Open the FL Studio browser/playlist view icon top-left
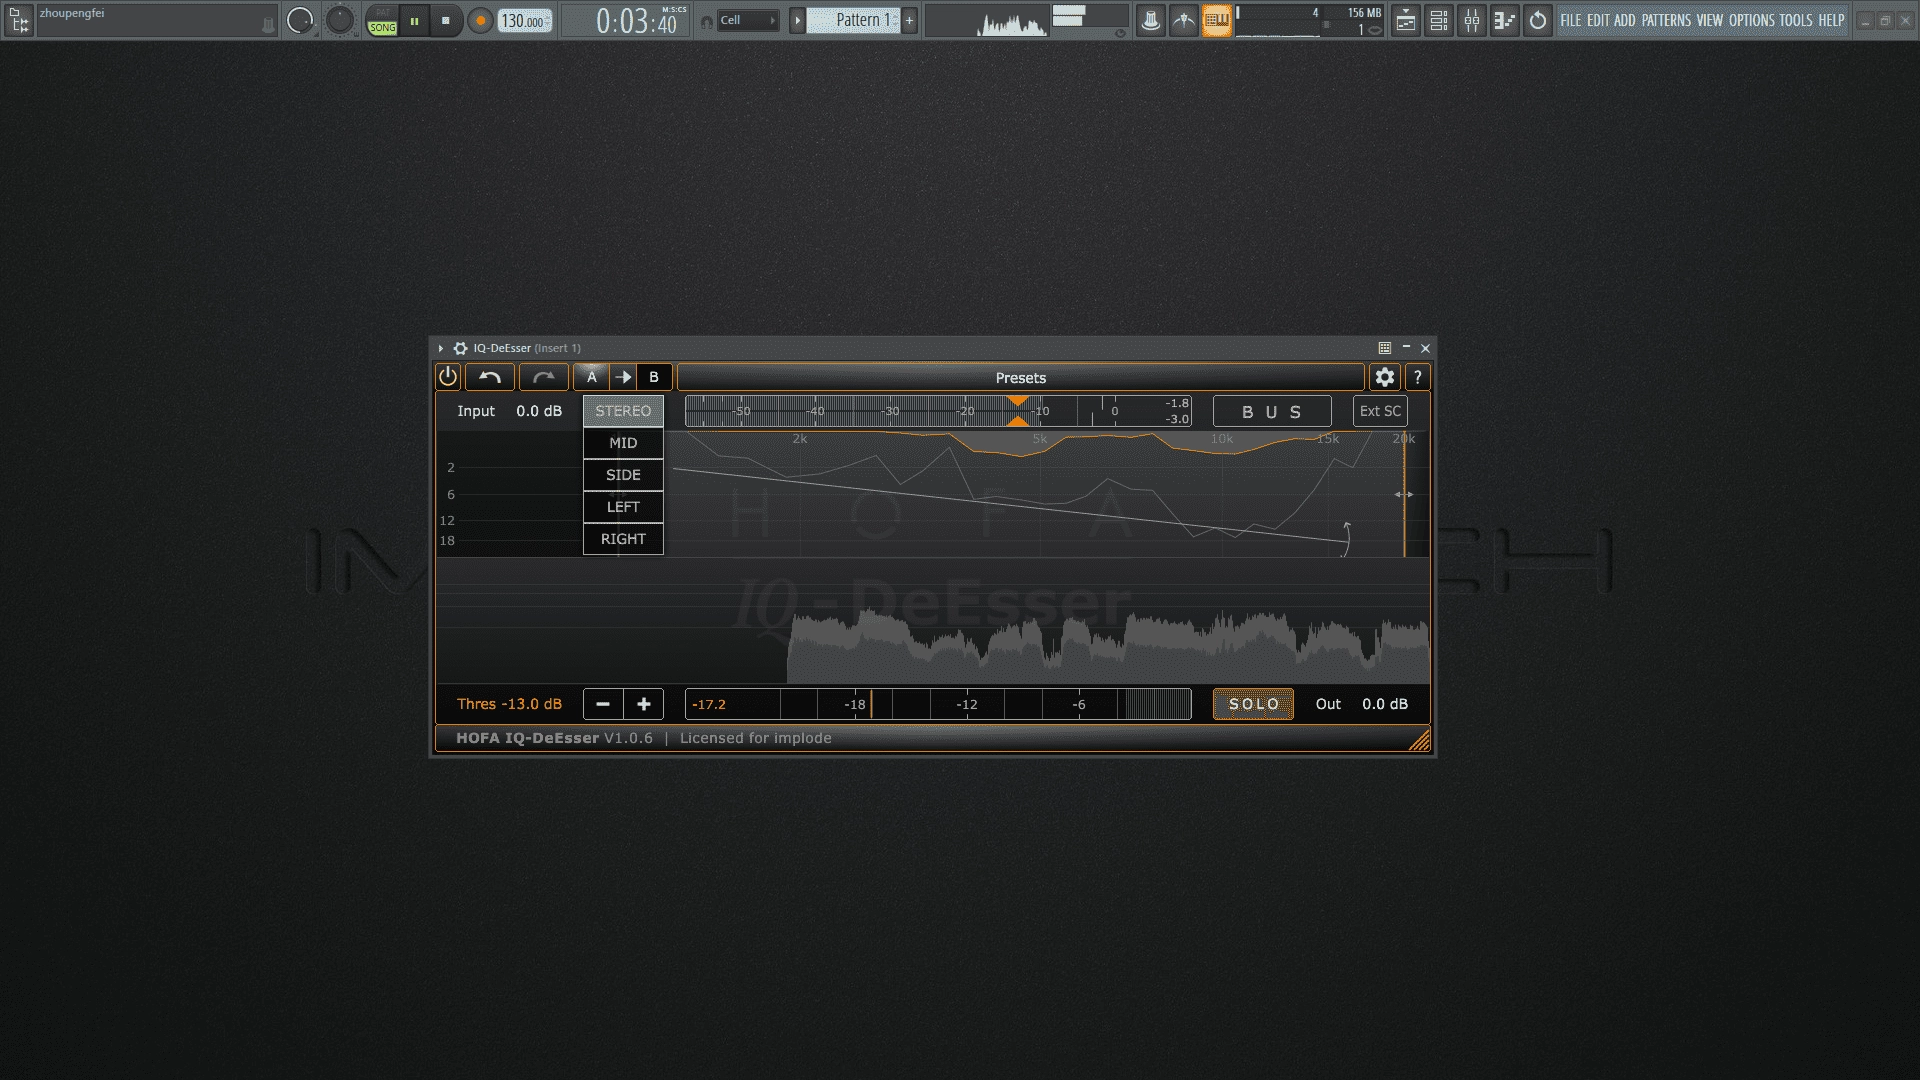The image size is (1920, 1080). pyautogui.click(x=18, y=20)
